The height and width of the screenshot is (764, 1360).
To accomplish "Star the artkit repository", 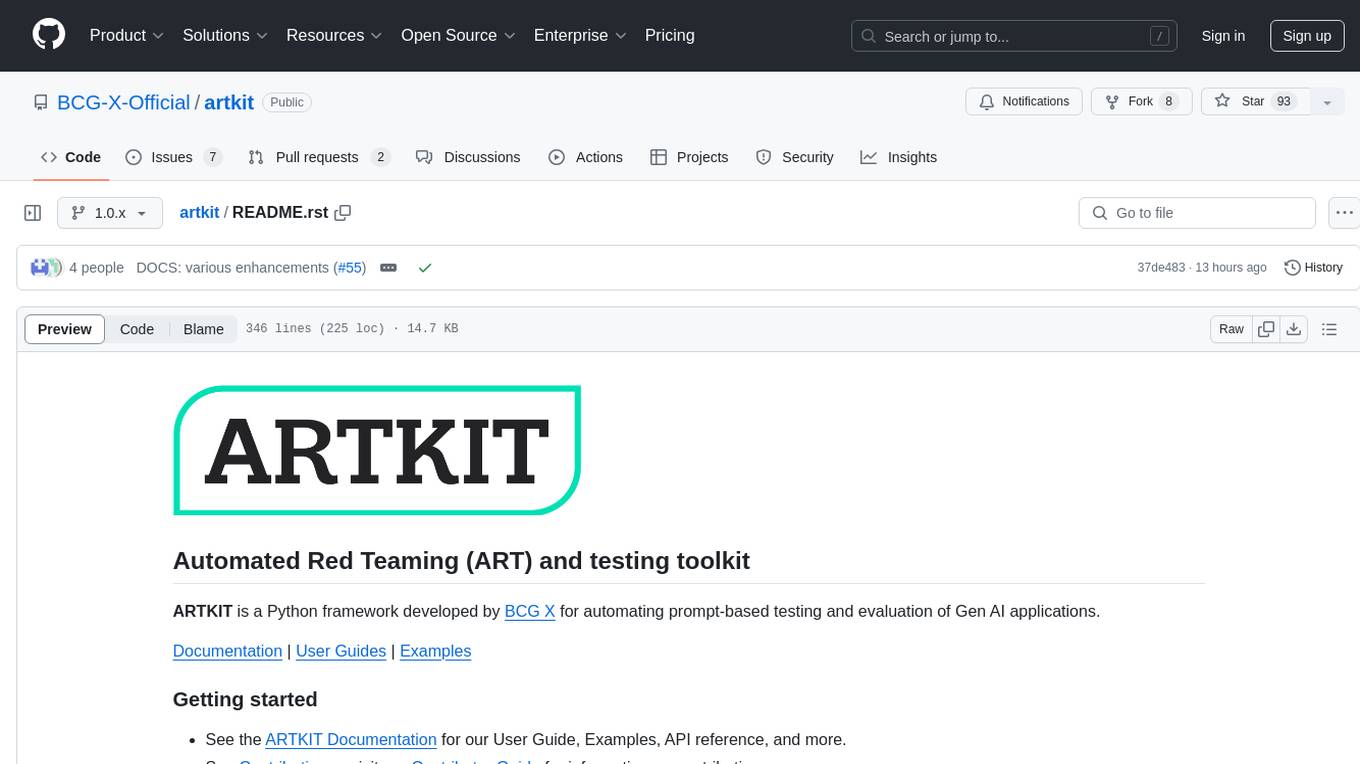I will [x=1255, y=102].
